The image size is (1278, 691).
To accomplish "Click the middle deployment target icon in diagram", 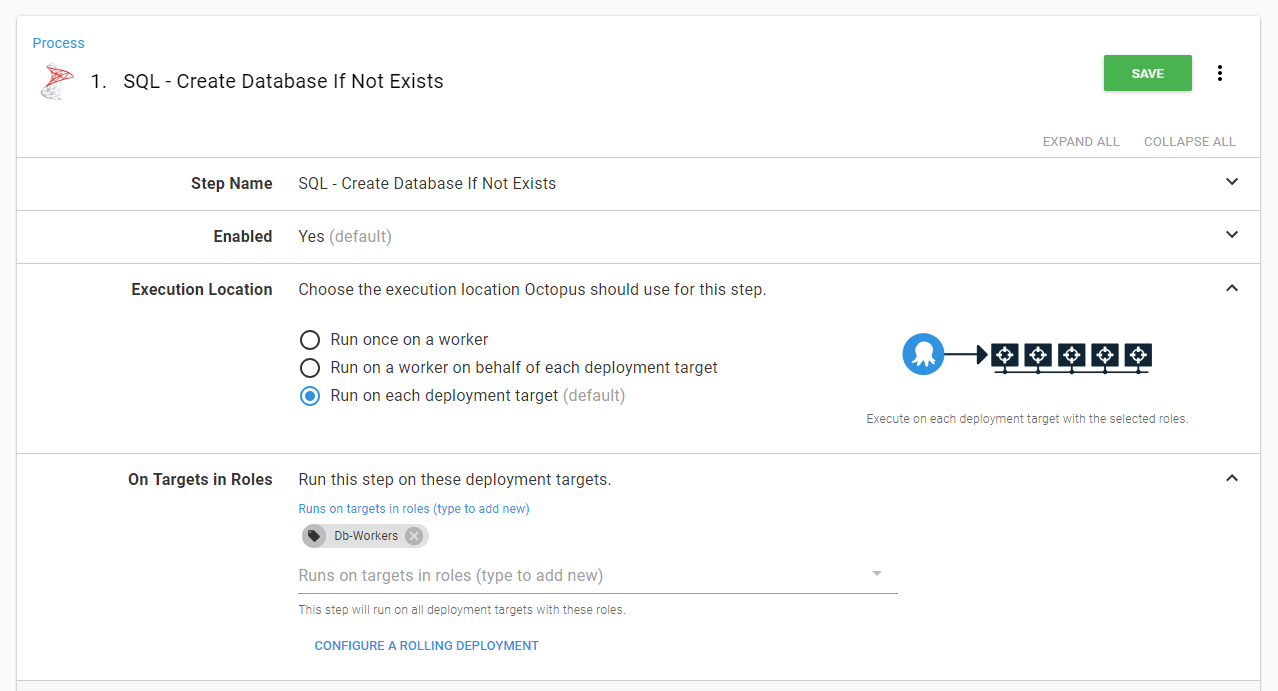I will [x=1071, y=355].
